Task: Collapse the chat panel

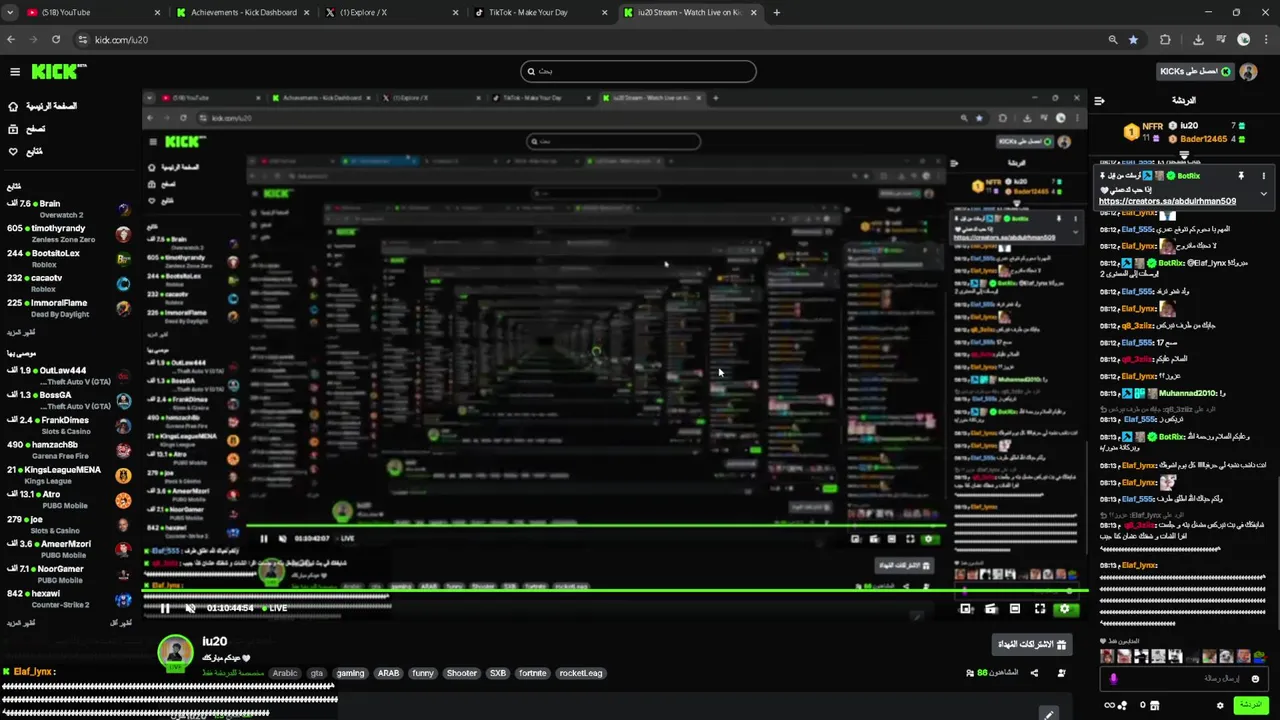Action: (1099, 100)
